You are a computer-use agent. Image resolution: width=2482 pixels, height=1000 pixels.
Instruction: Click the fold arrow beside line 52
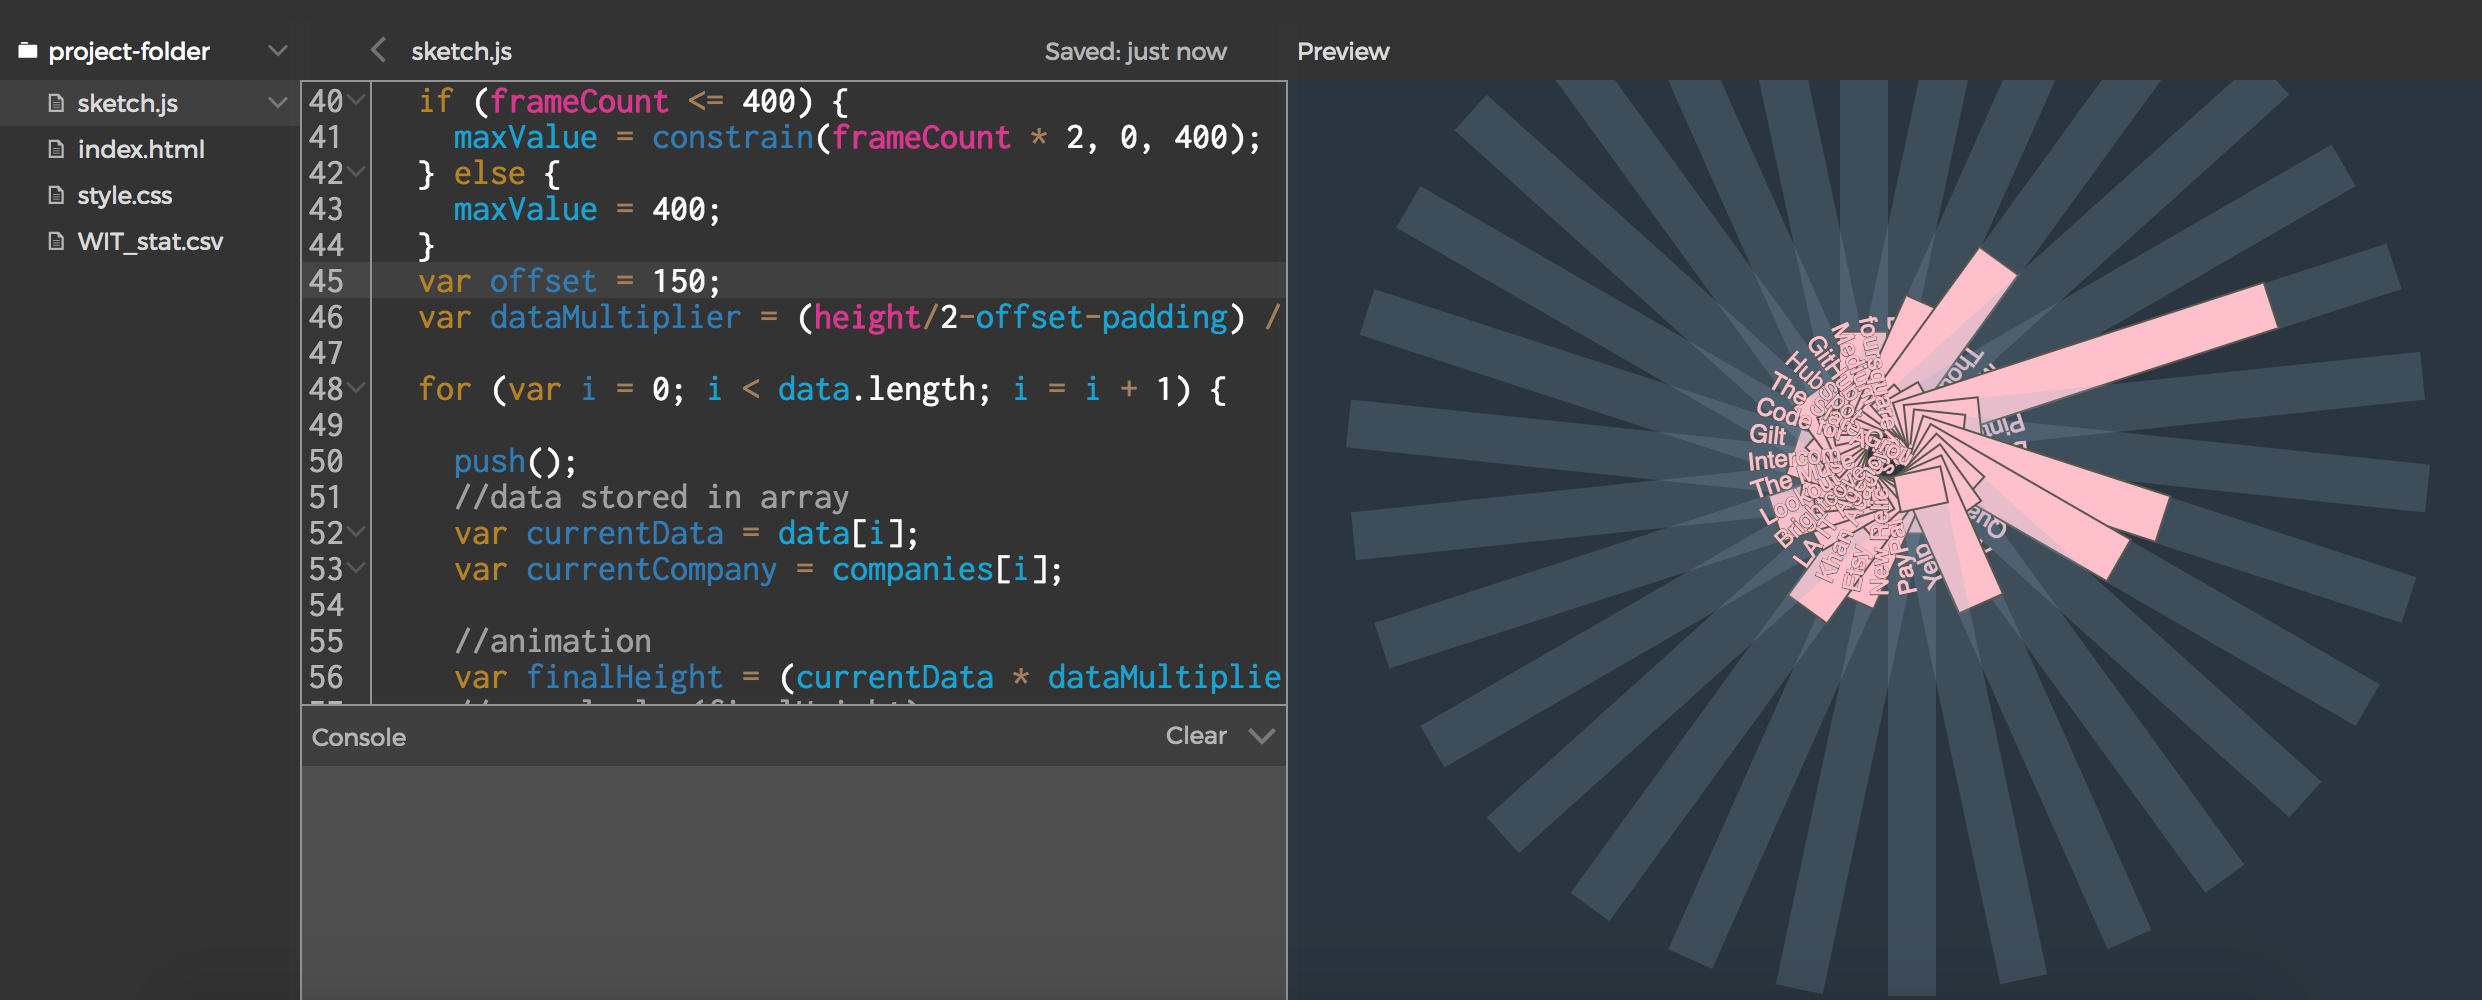point(357,532)
